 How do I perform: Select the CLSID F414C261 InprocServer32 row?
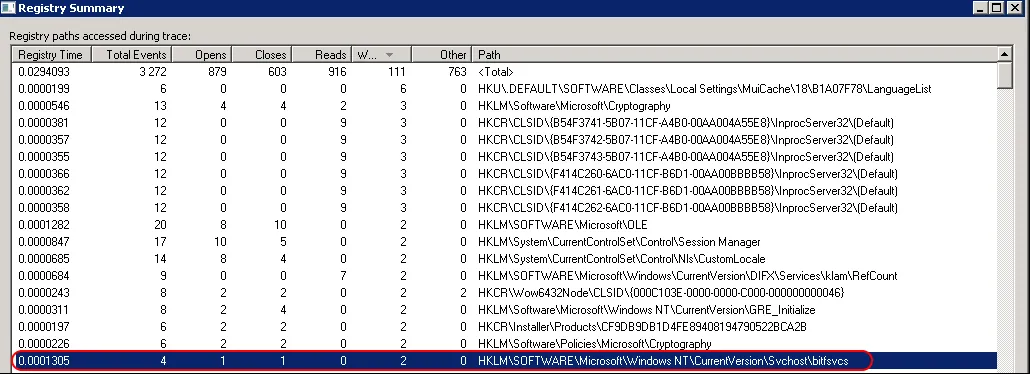504,191
